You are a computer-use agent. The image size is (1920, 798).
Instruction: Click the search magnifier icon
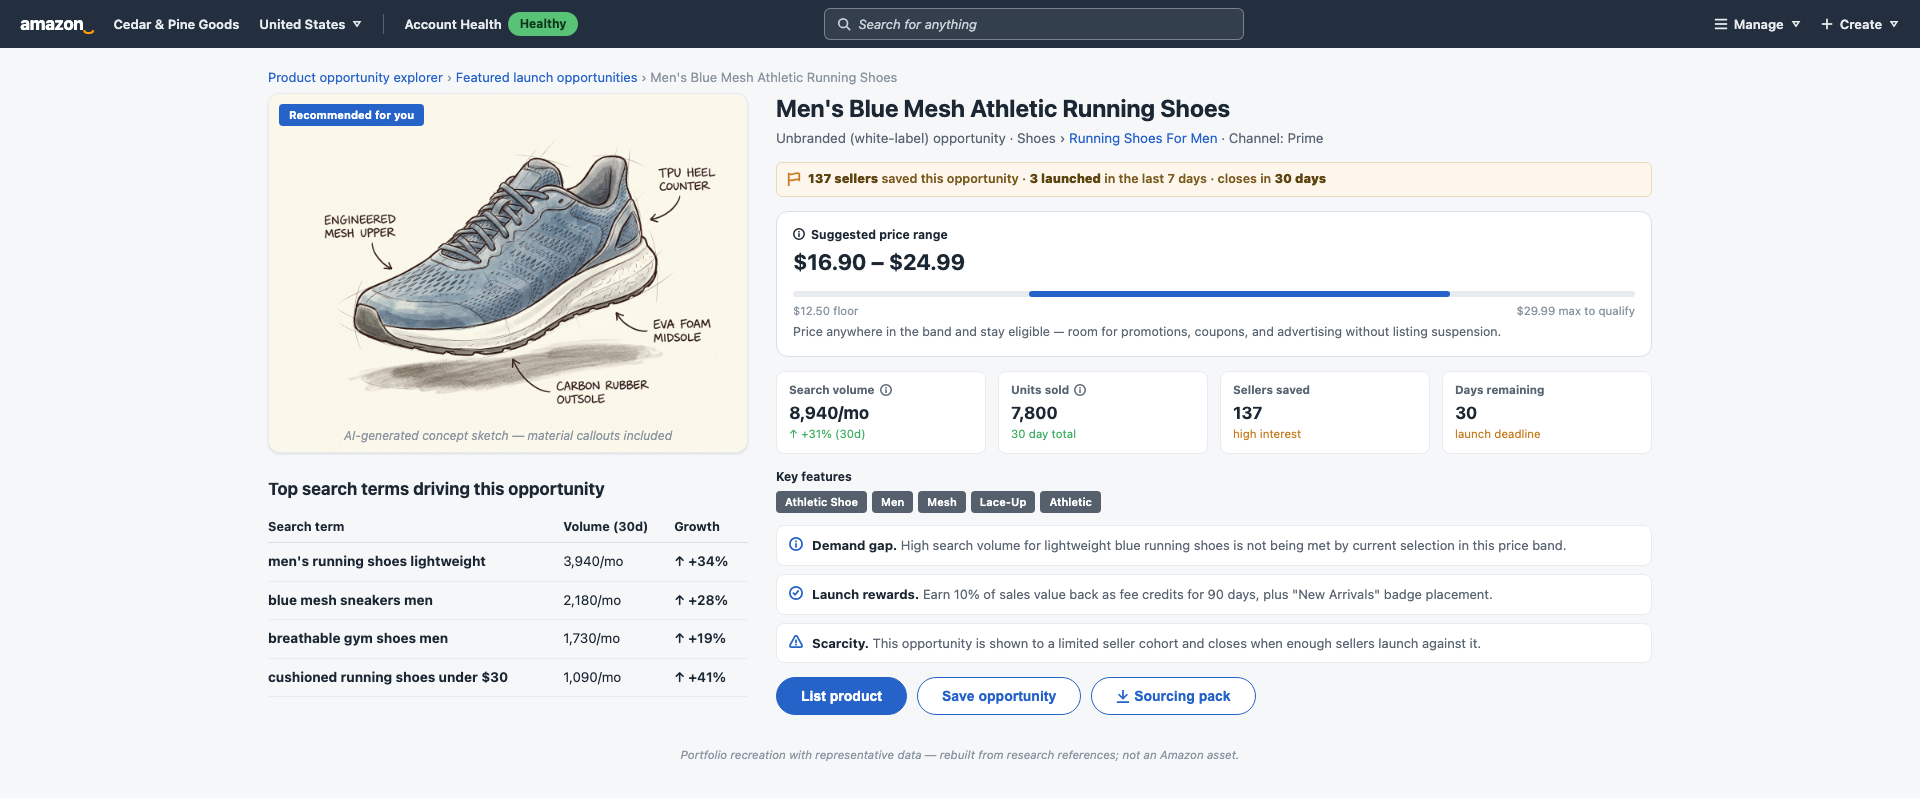(x=844, y=24)
